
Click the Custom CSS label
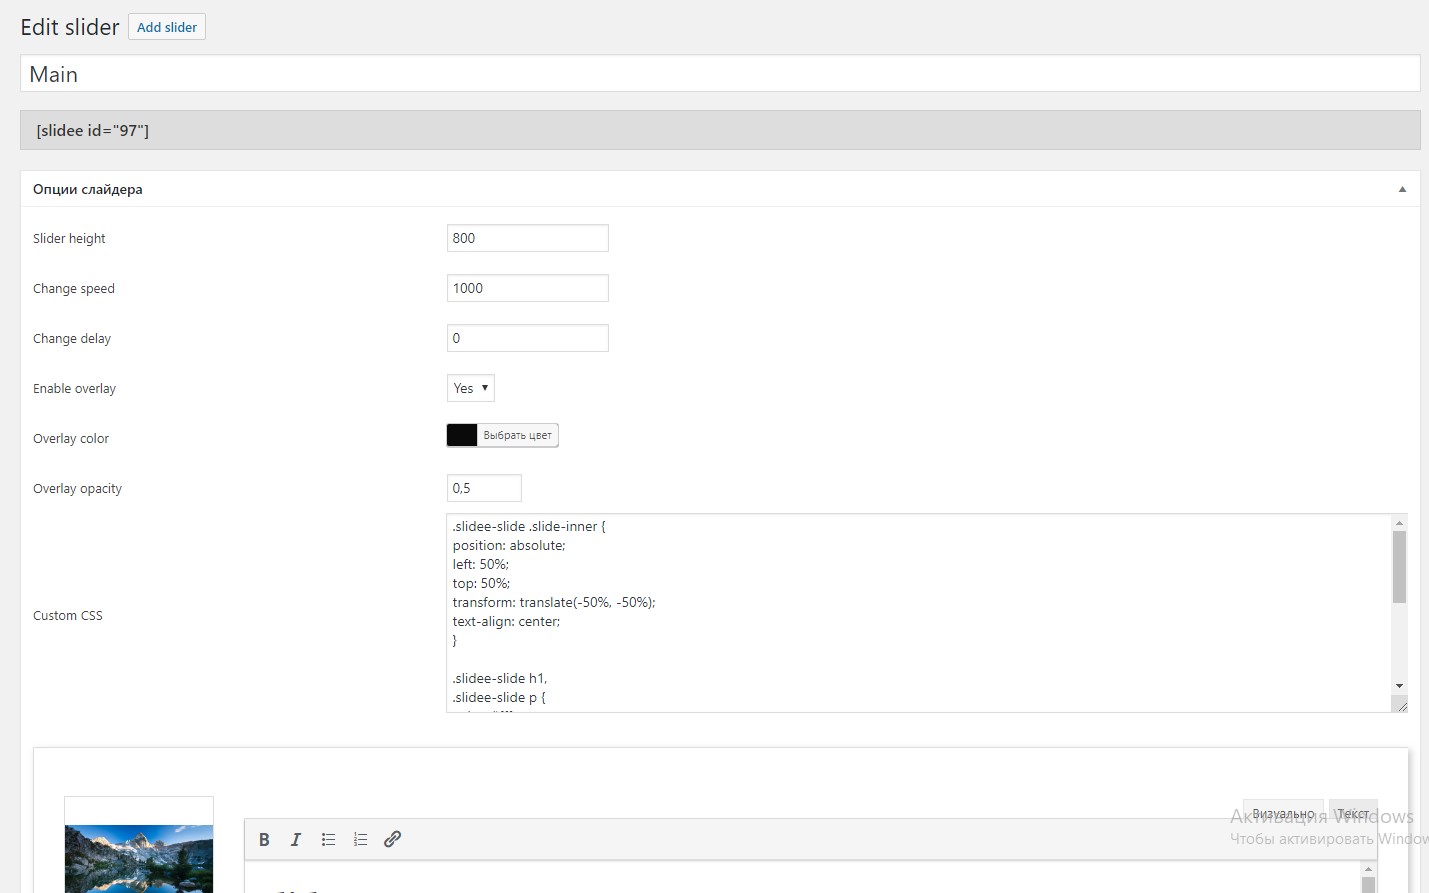click(x=68, y=615)
